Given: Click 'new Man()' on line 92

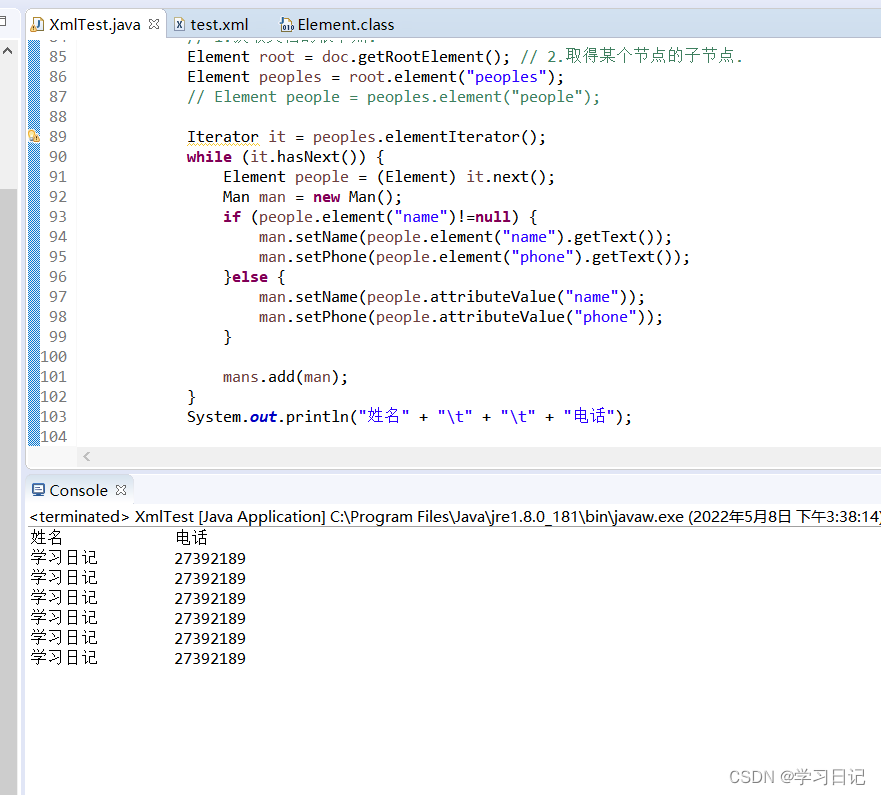Looking at the screenshot, I should 352,197.
